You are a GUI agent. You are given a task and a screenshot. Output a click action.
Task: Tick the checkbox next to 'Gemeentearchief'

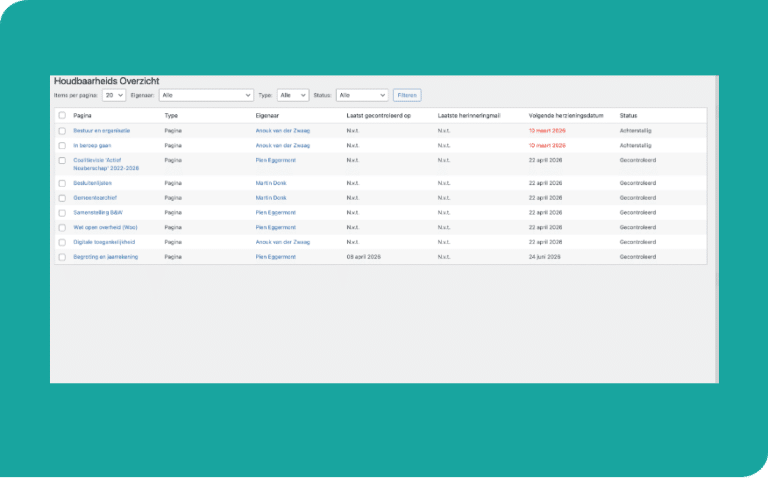pos(62,198)
